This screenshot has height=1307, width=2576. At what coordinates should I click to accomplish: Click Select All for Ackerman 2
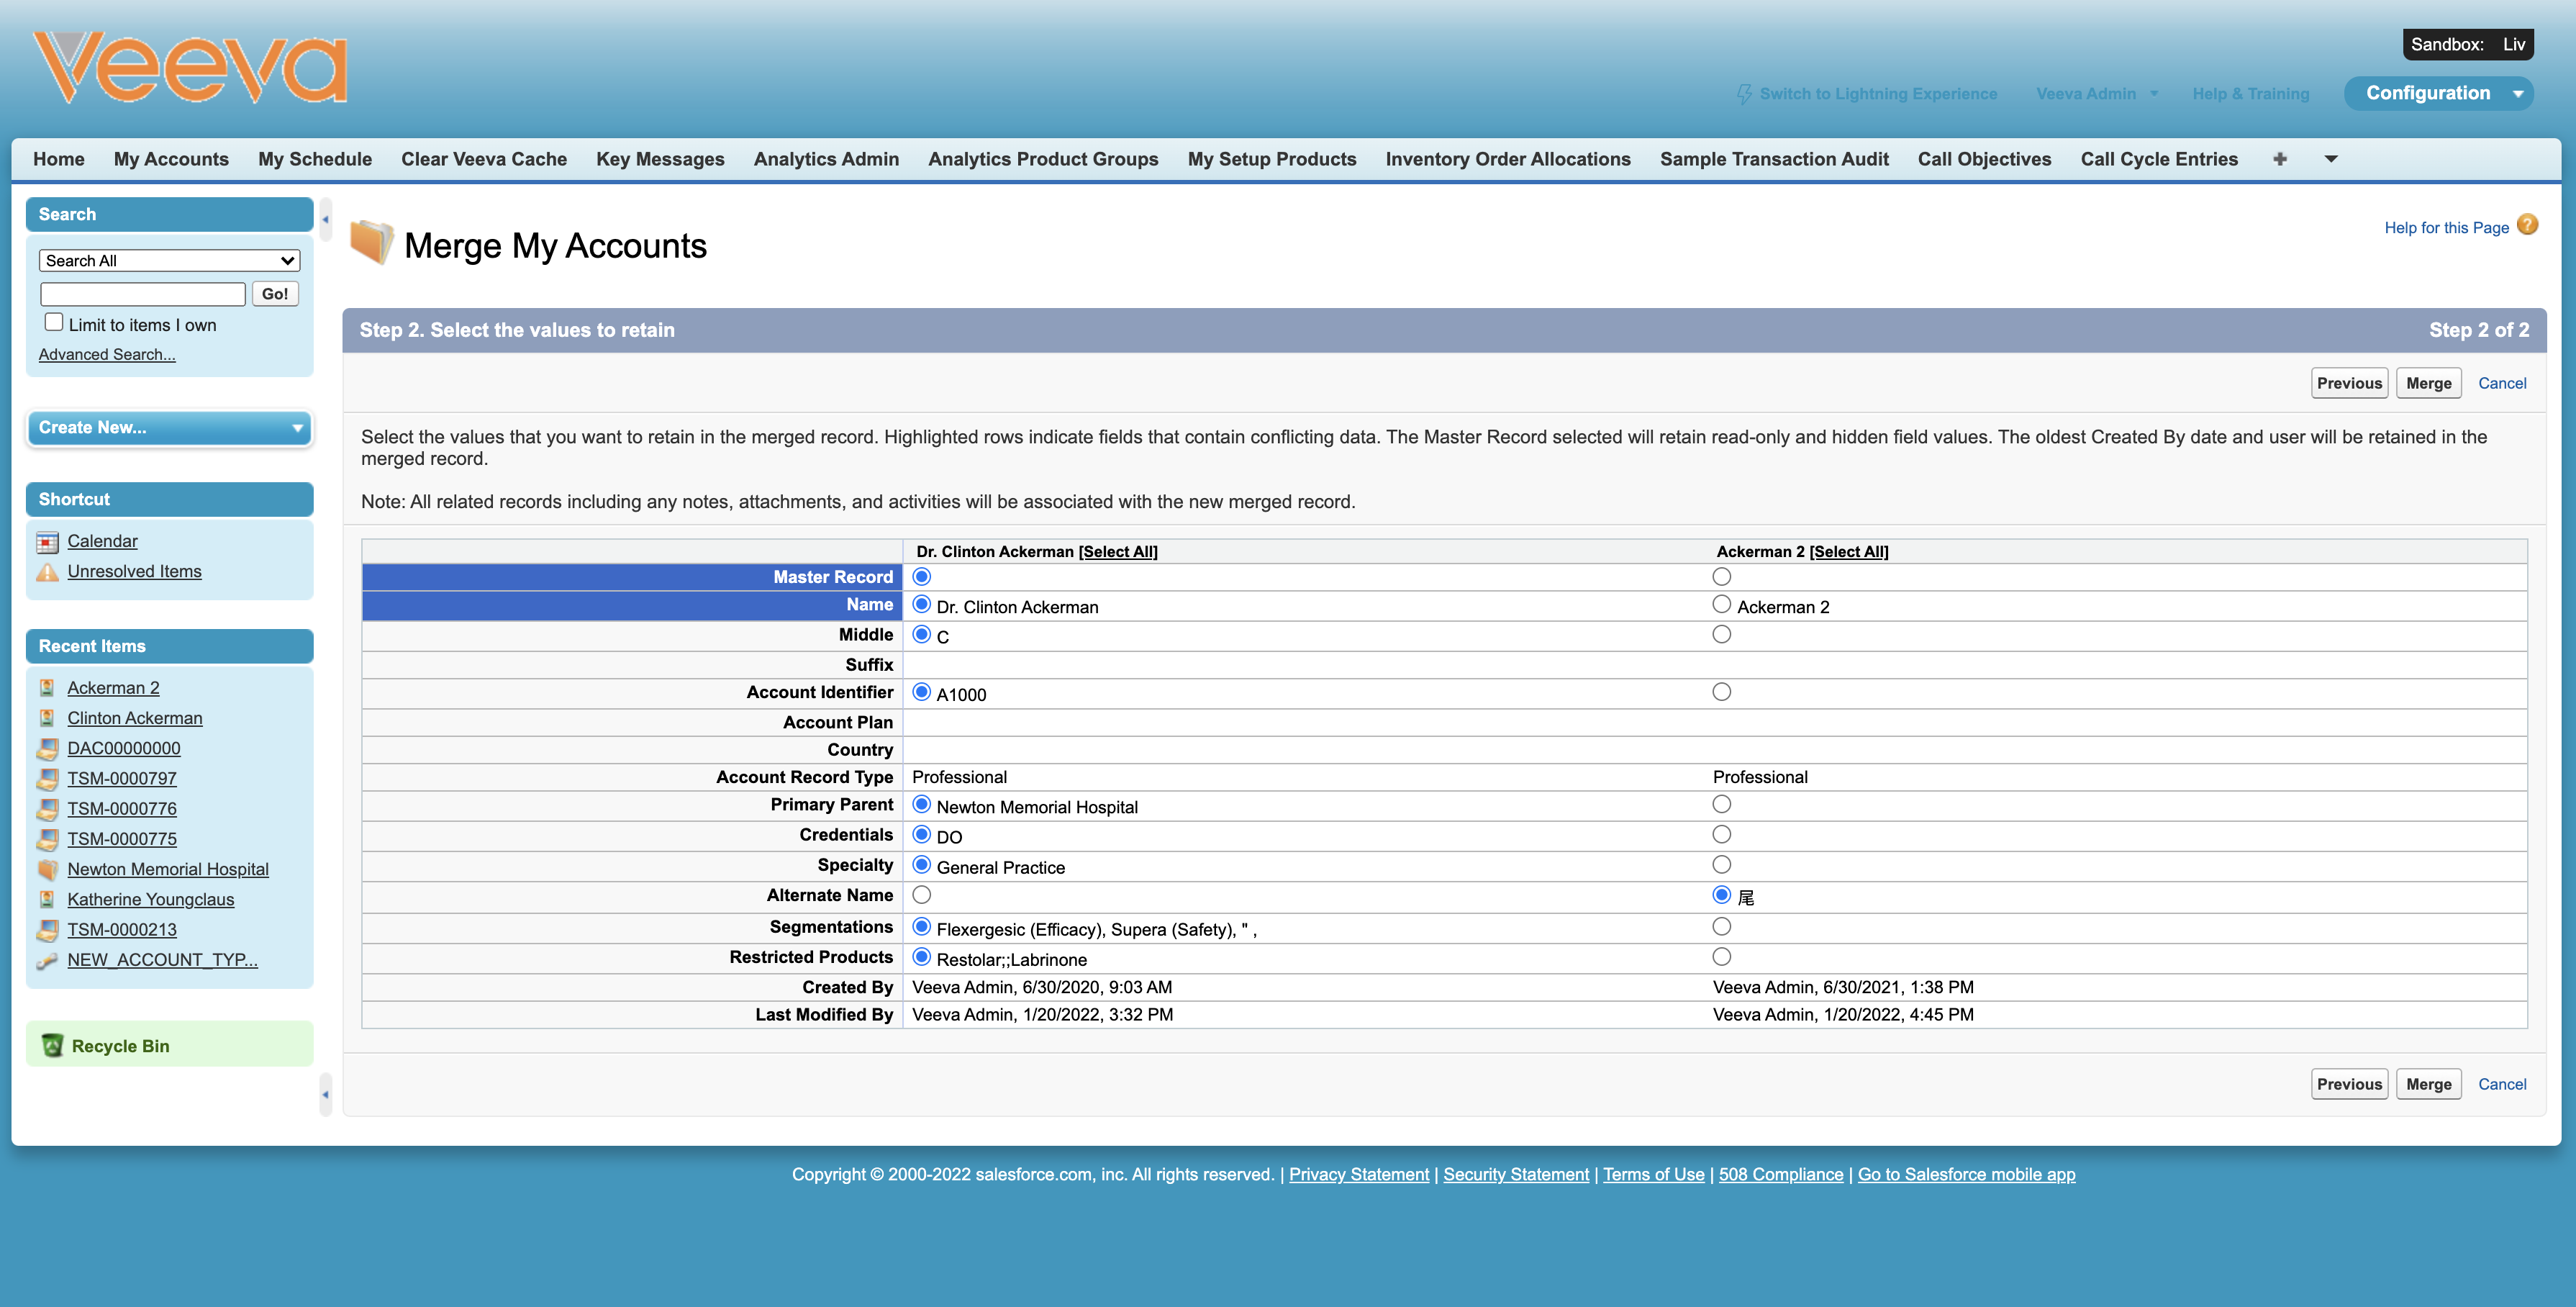pos(1848,552)
